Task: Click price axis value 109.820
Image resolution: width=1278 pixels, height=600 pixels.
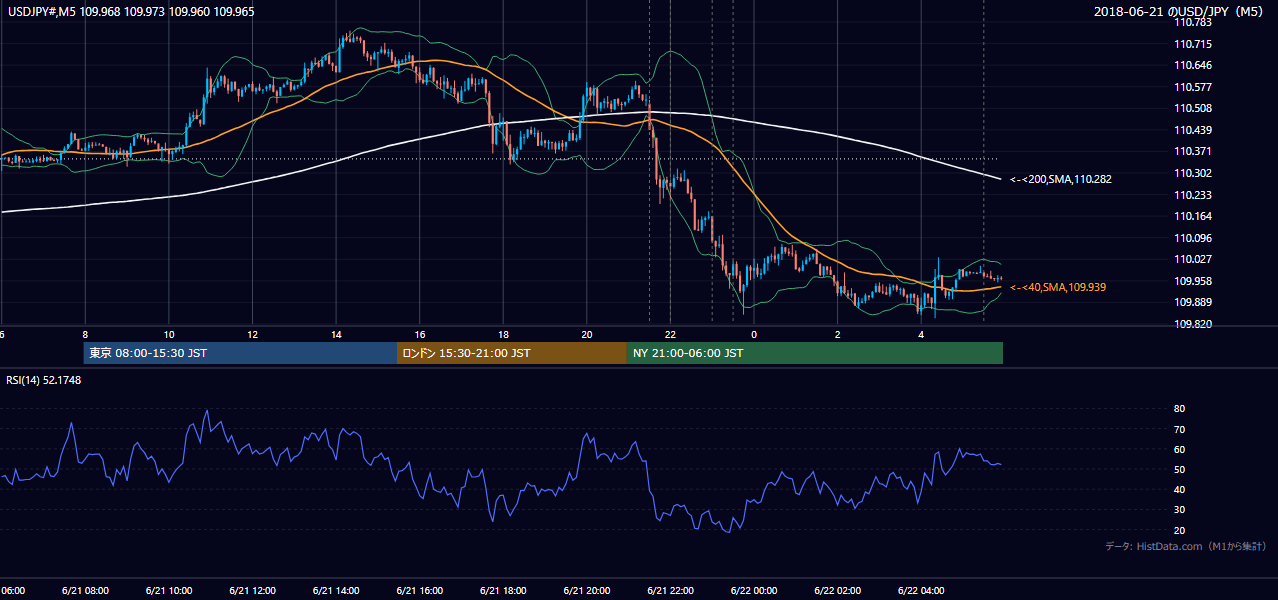Action: pos(1194,324)
